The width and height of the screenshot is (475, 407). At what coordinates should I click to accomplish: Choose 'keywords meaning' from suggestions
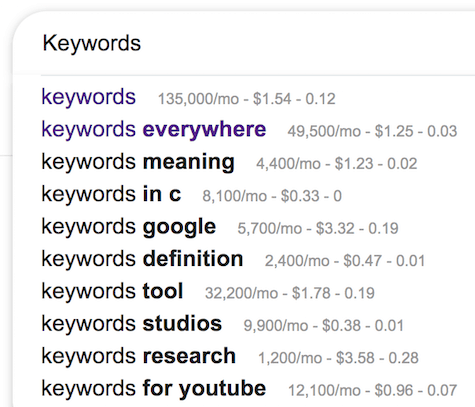[138, 162]
